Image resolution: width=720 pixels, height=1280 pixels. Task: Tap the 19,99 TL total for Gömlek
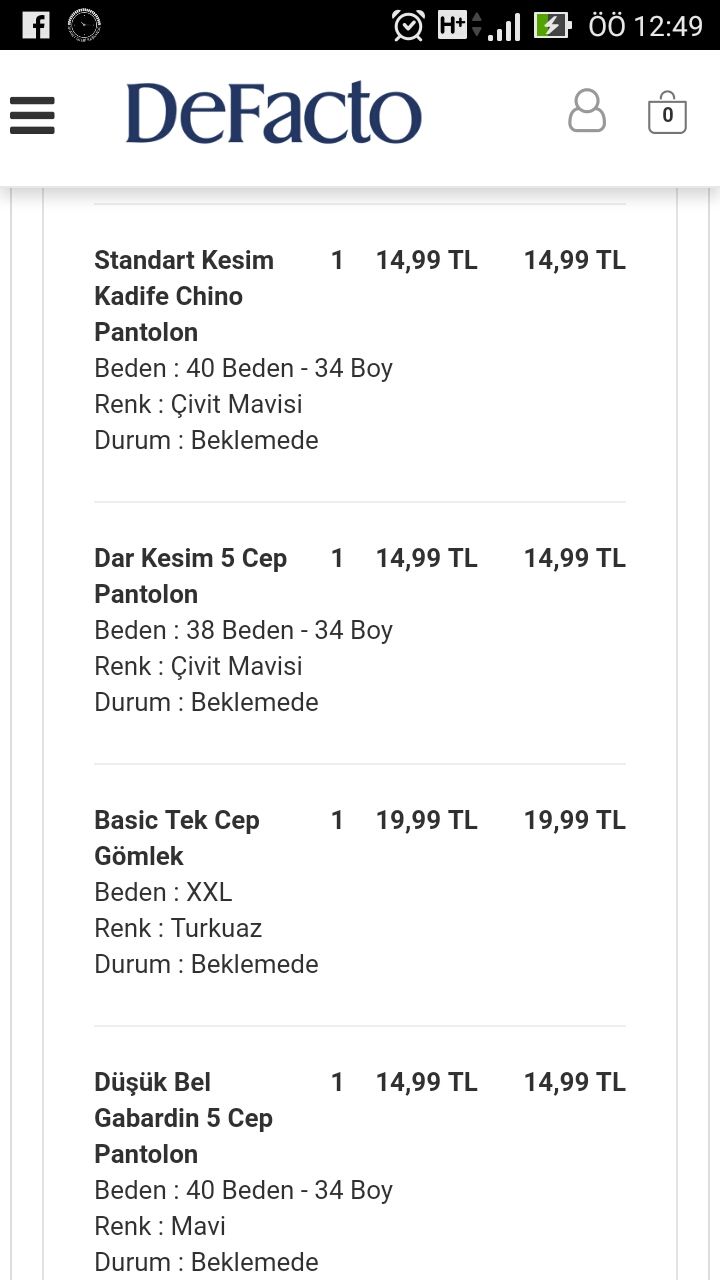click(575, 820)
